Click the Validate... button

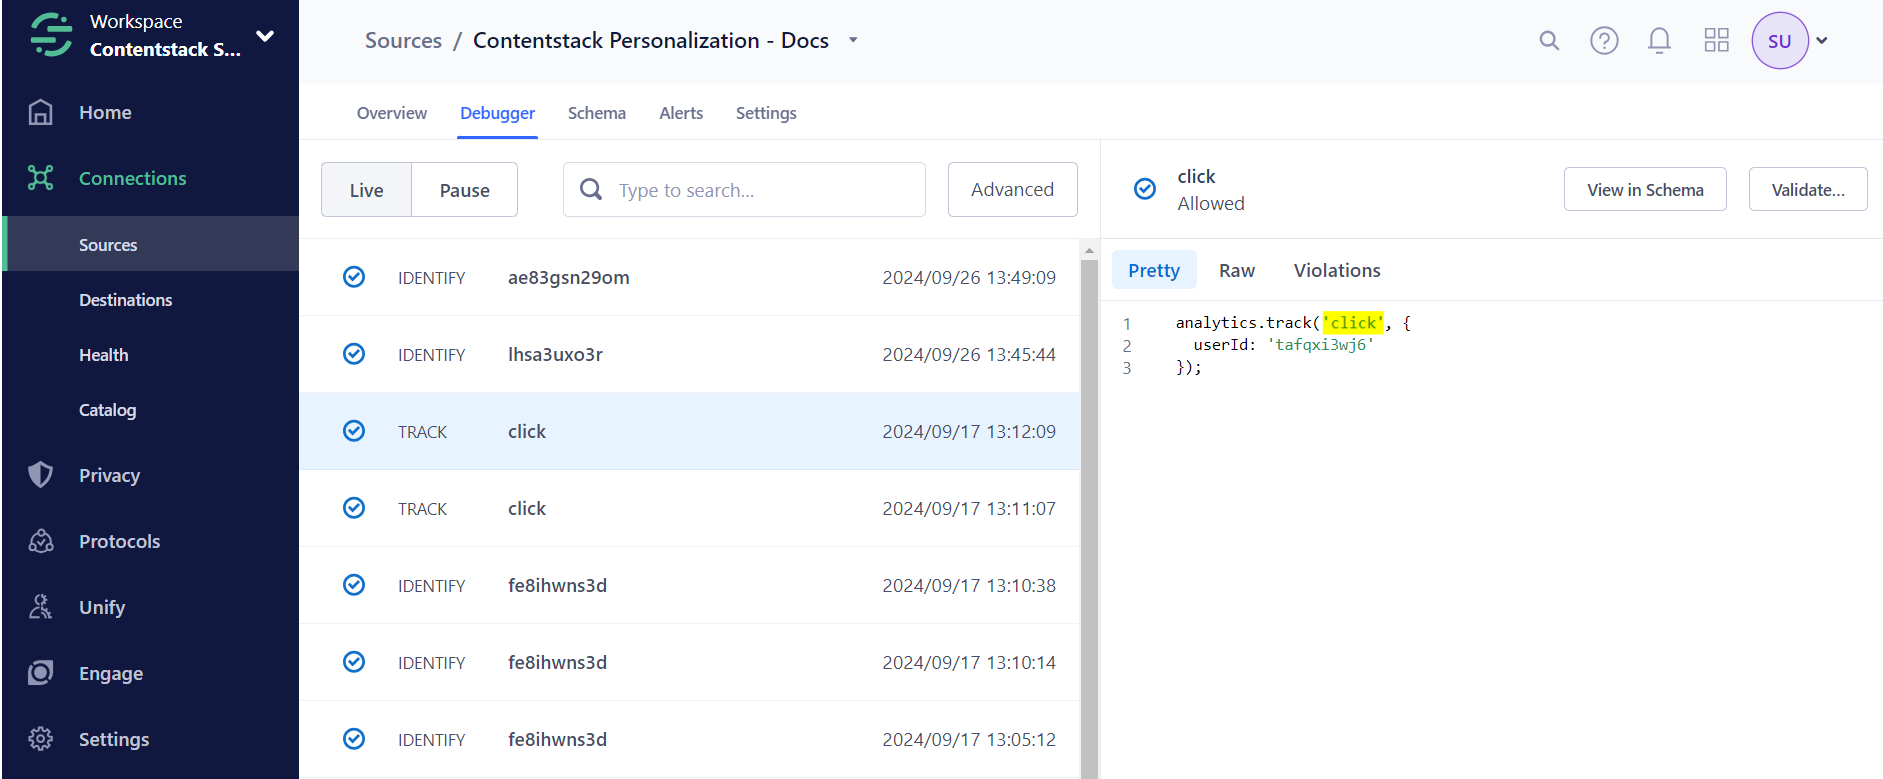tap(1808, 189)
